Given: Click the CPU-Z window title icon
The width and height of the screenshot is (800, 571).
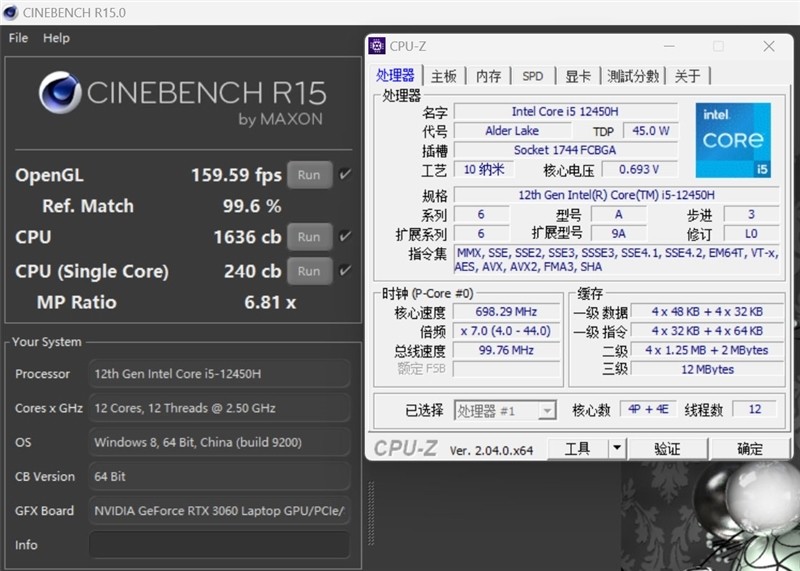Looking at the screenshot, I should (x=377, y=46).
